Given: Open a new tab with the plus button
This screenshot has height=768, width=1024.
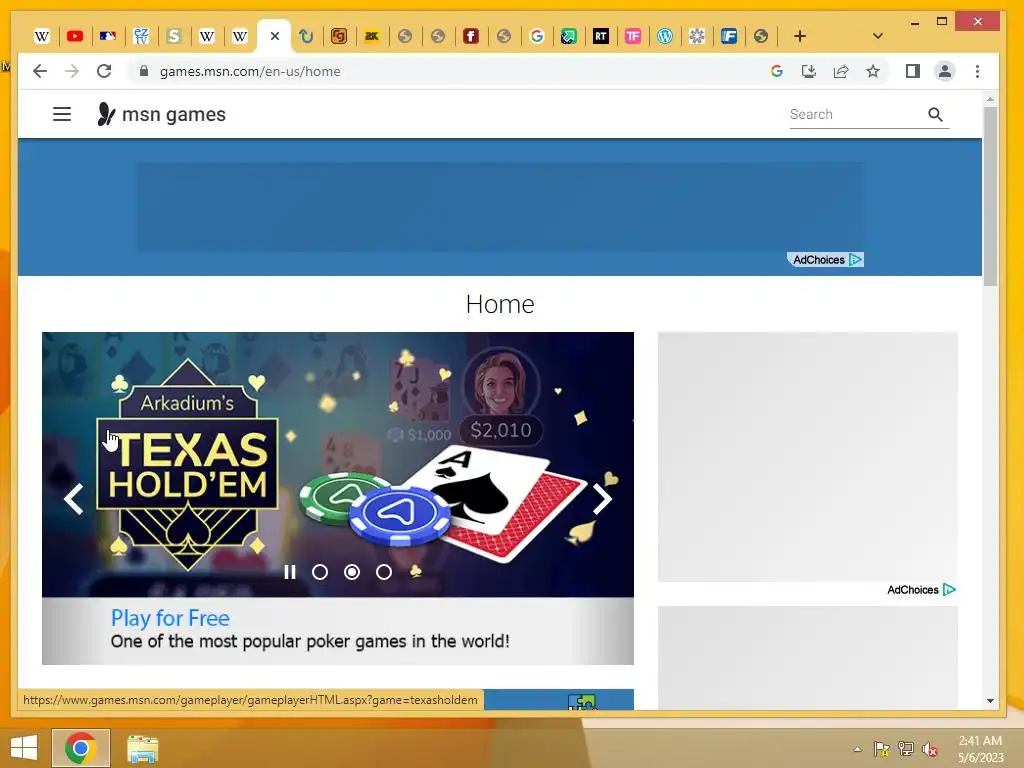Looking at the screenshot, I should [799, 36].
